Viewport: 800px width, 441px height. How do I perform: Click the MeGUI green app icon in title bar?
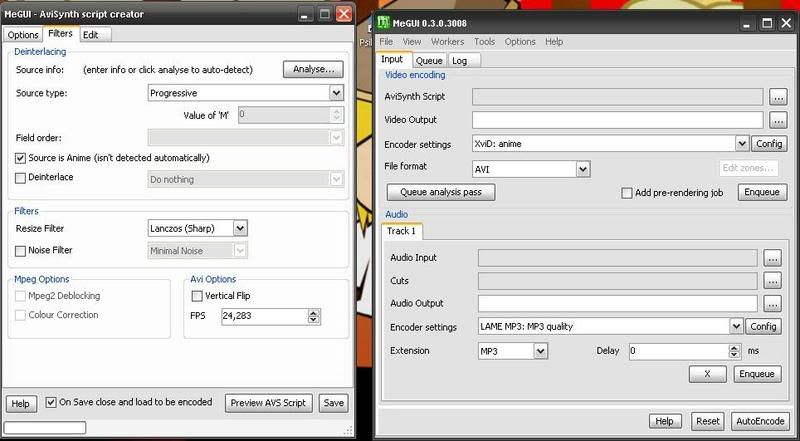click(x=383, y=23)
